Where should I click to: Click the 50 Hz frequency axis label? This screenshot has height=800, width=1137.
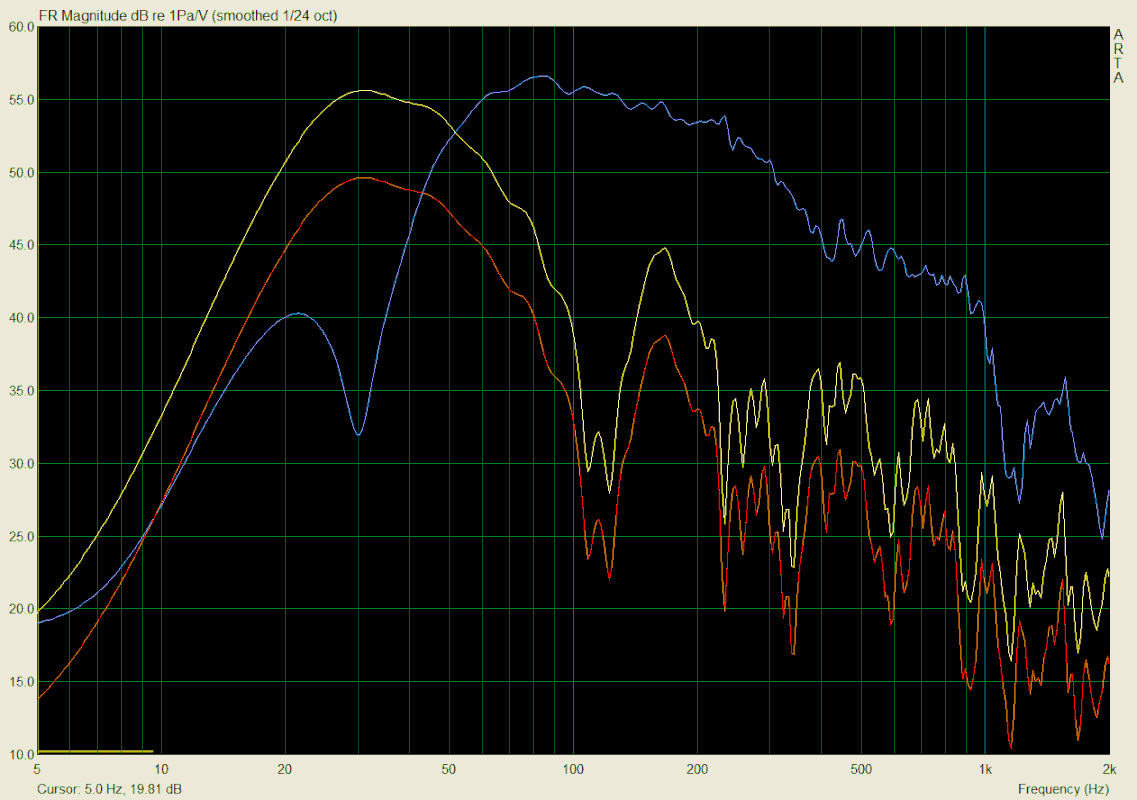click(x=449, y=769)
